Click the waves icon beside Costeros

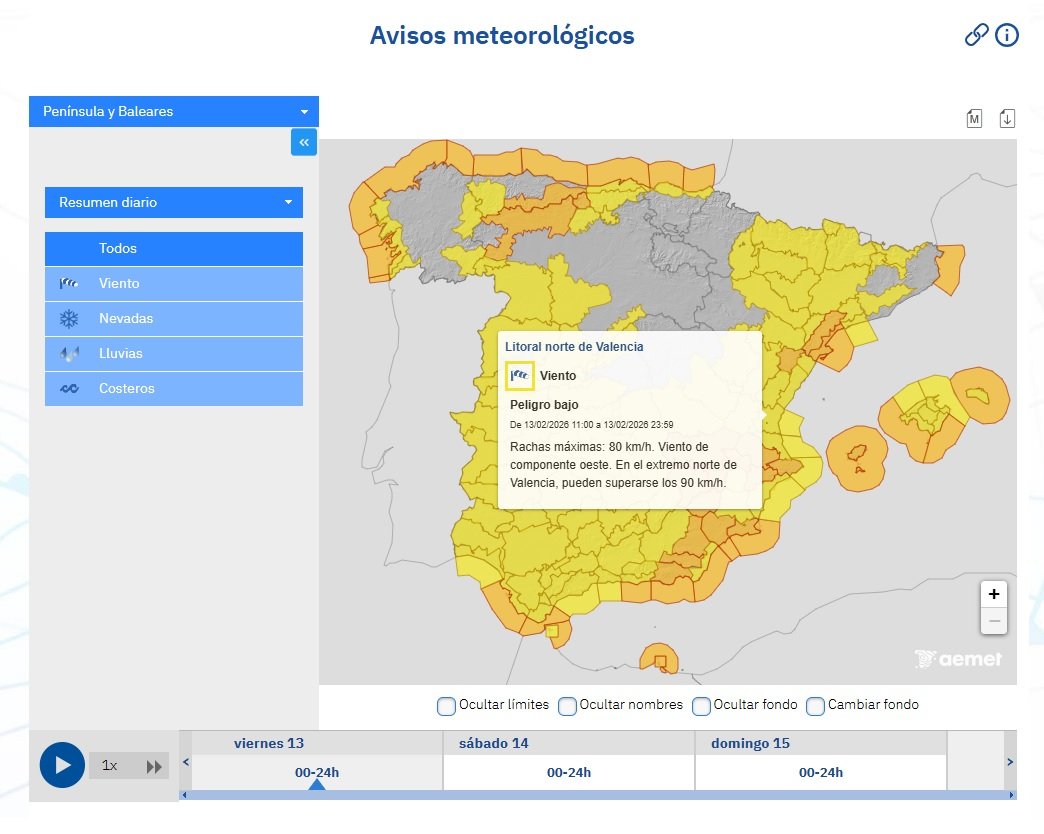coord(69,389)
